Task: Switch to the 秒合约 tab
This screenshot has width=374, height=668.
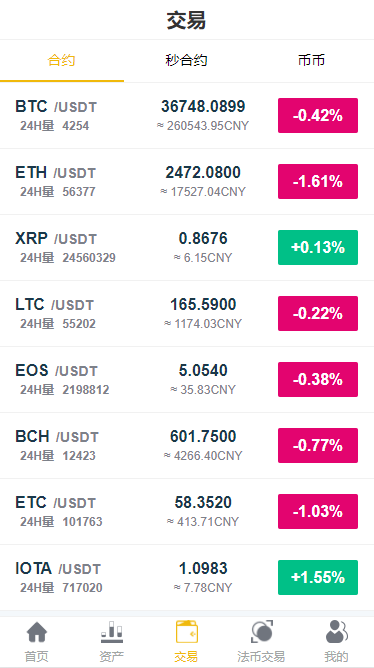Action: [187, 60]
